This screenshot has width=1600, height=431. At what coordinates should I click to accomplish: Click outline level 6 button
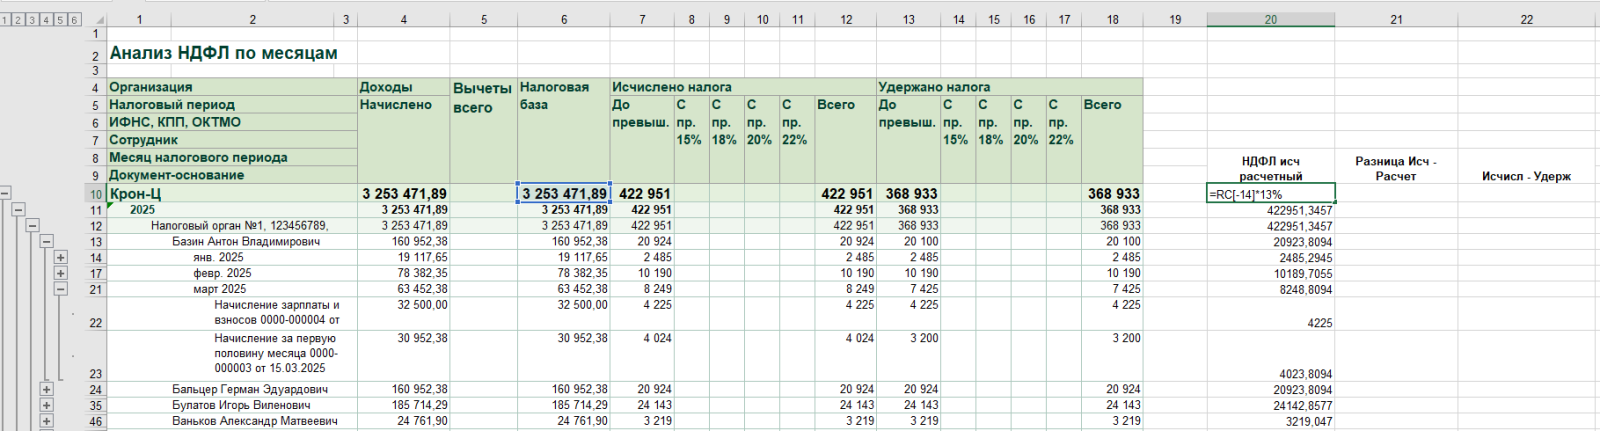click(x=73, y=20)
